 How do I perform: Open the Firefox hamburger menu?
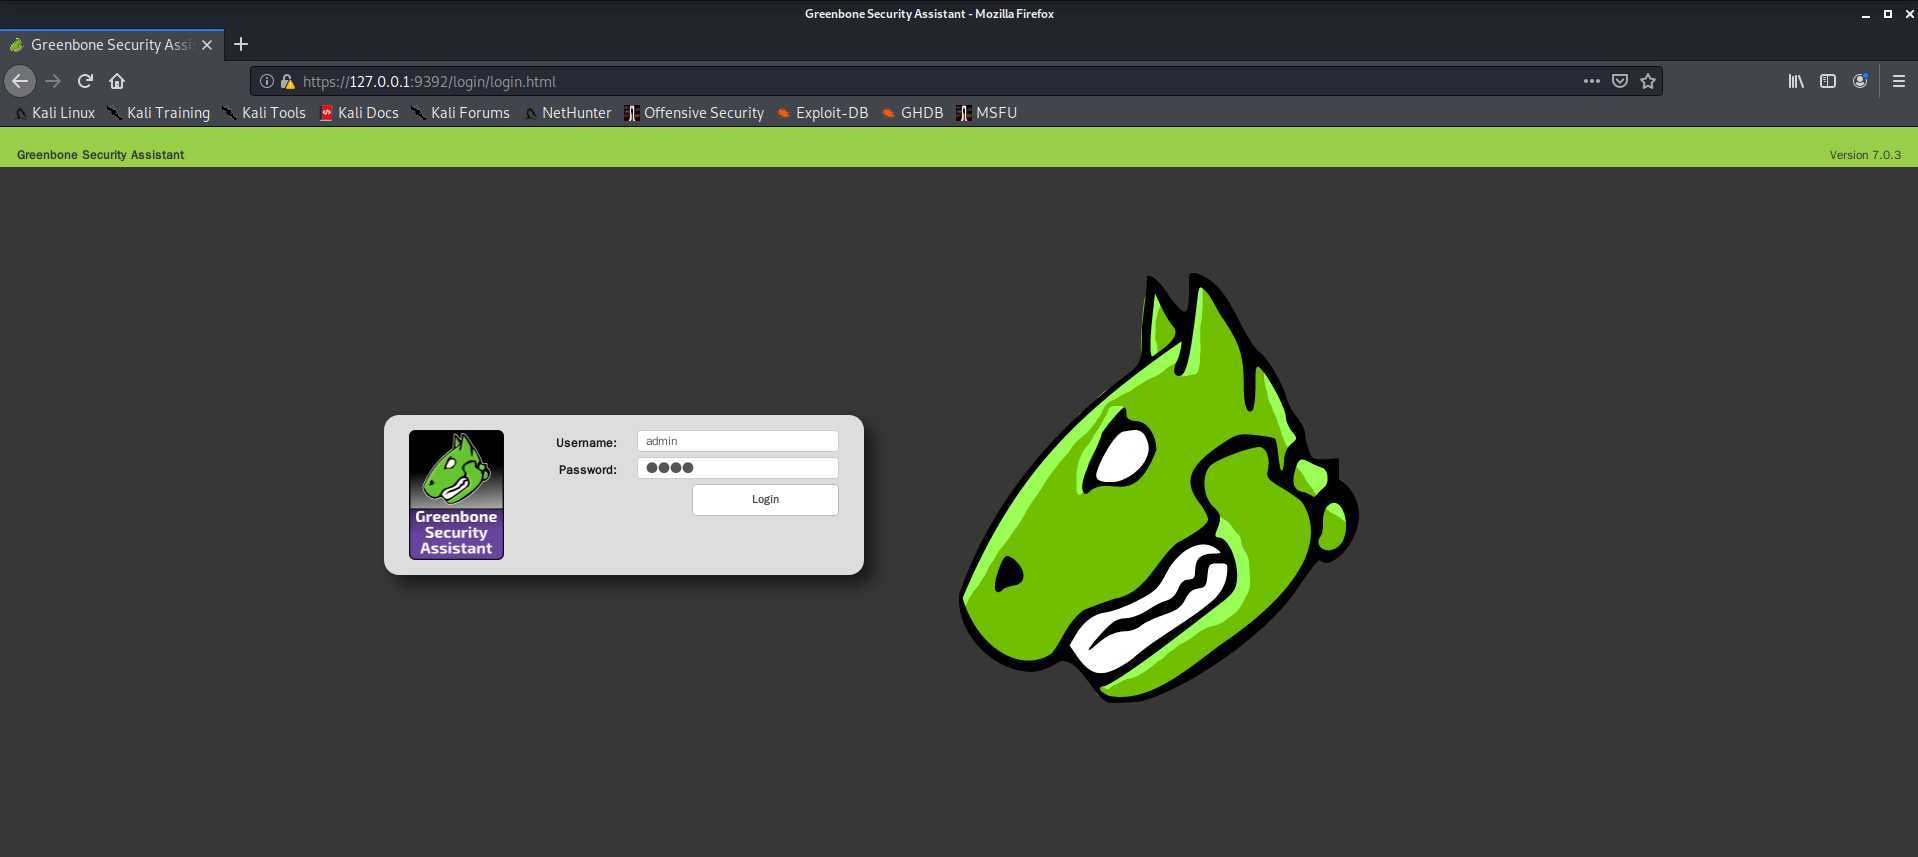point(1899,81)
